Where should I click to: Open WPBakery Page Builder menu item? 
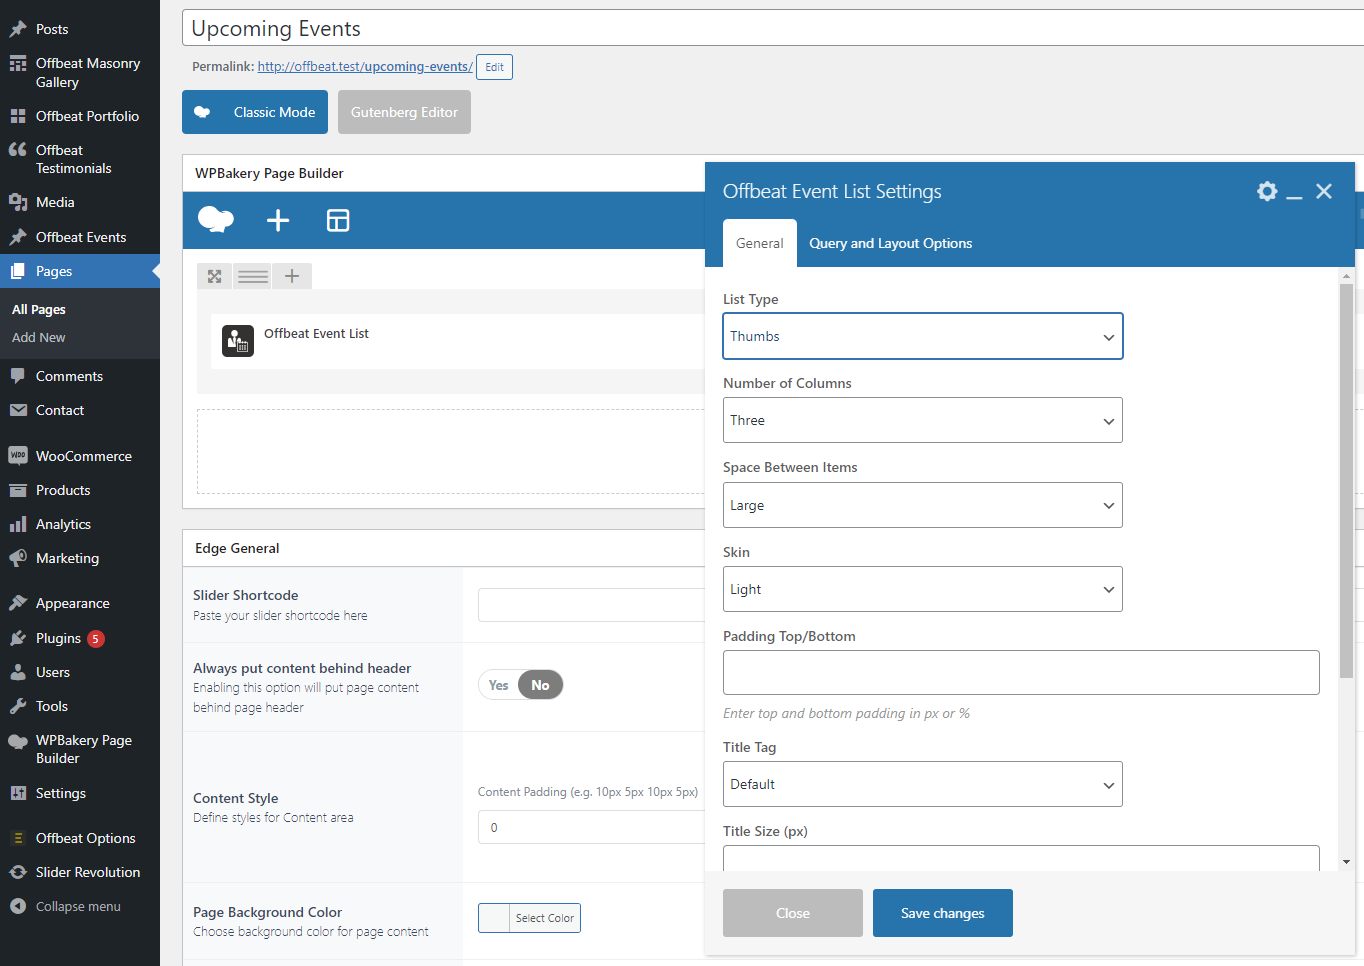pos(80,749)
